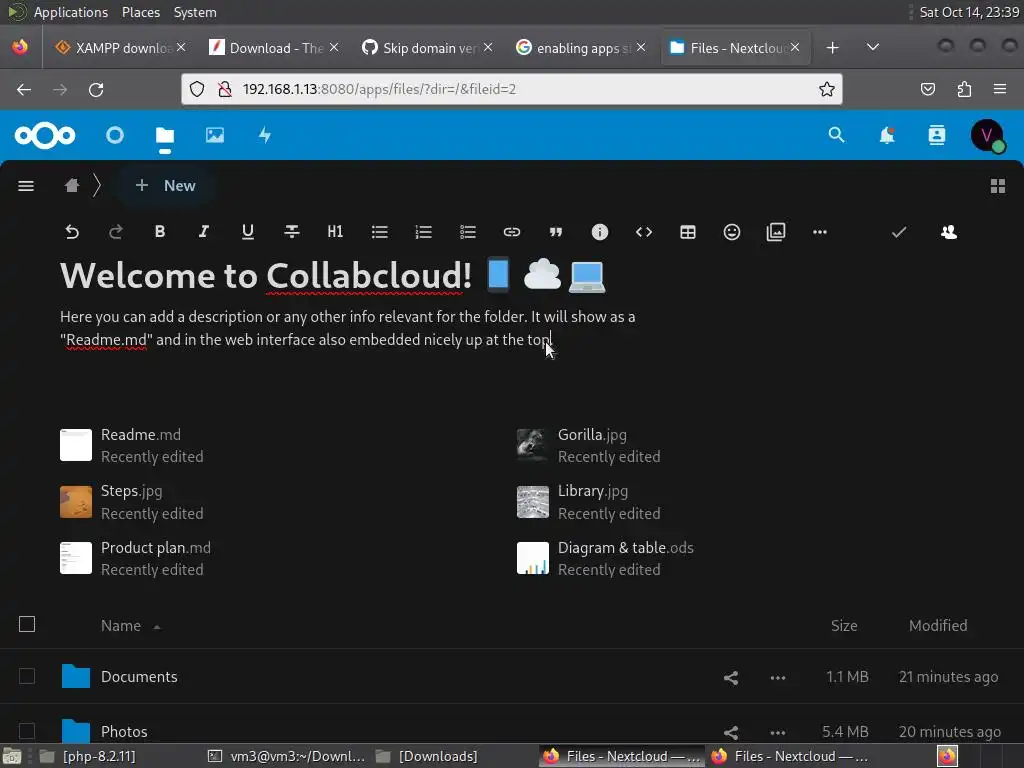Toggle bold formatting
The image size is (1024, 768).
(x=160, y=232)
